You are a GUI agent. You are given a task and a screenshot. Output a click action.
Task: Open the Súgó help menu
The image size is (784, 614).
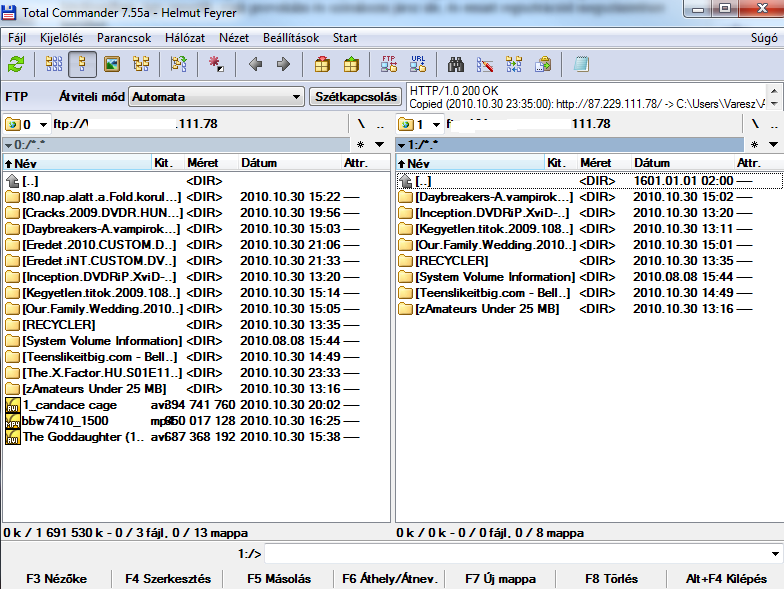click(764, 38)
